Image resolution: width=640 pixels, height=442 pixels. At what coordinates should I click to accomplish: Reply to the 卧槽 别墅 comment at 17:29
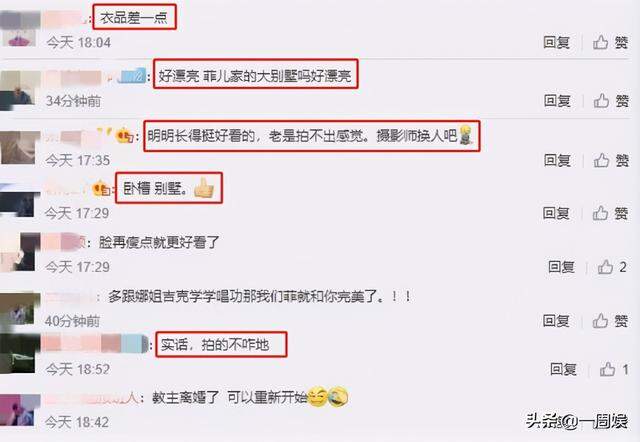pyautogui.click(x=556, y=213)
